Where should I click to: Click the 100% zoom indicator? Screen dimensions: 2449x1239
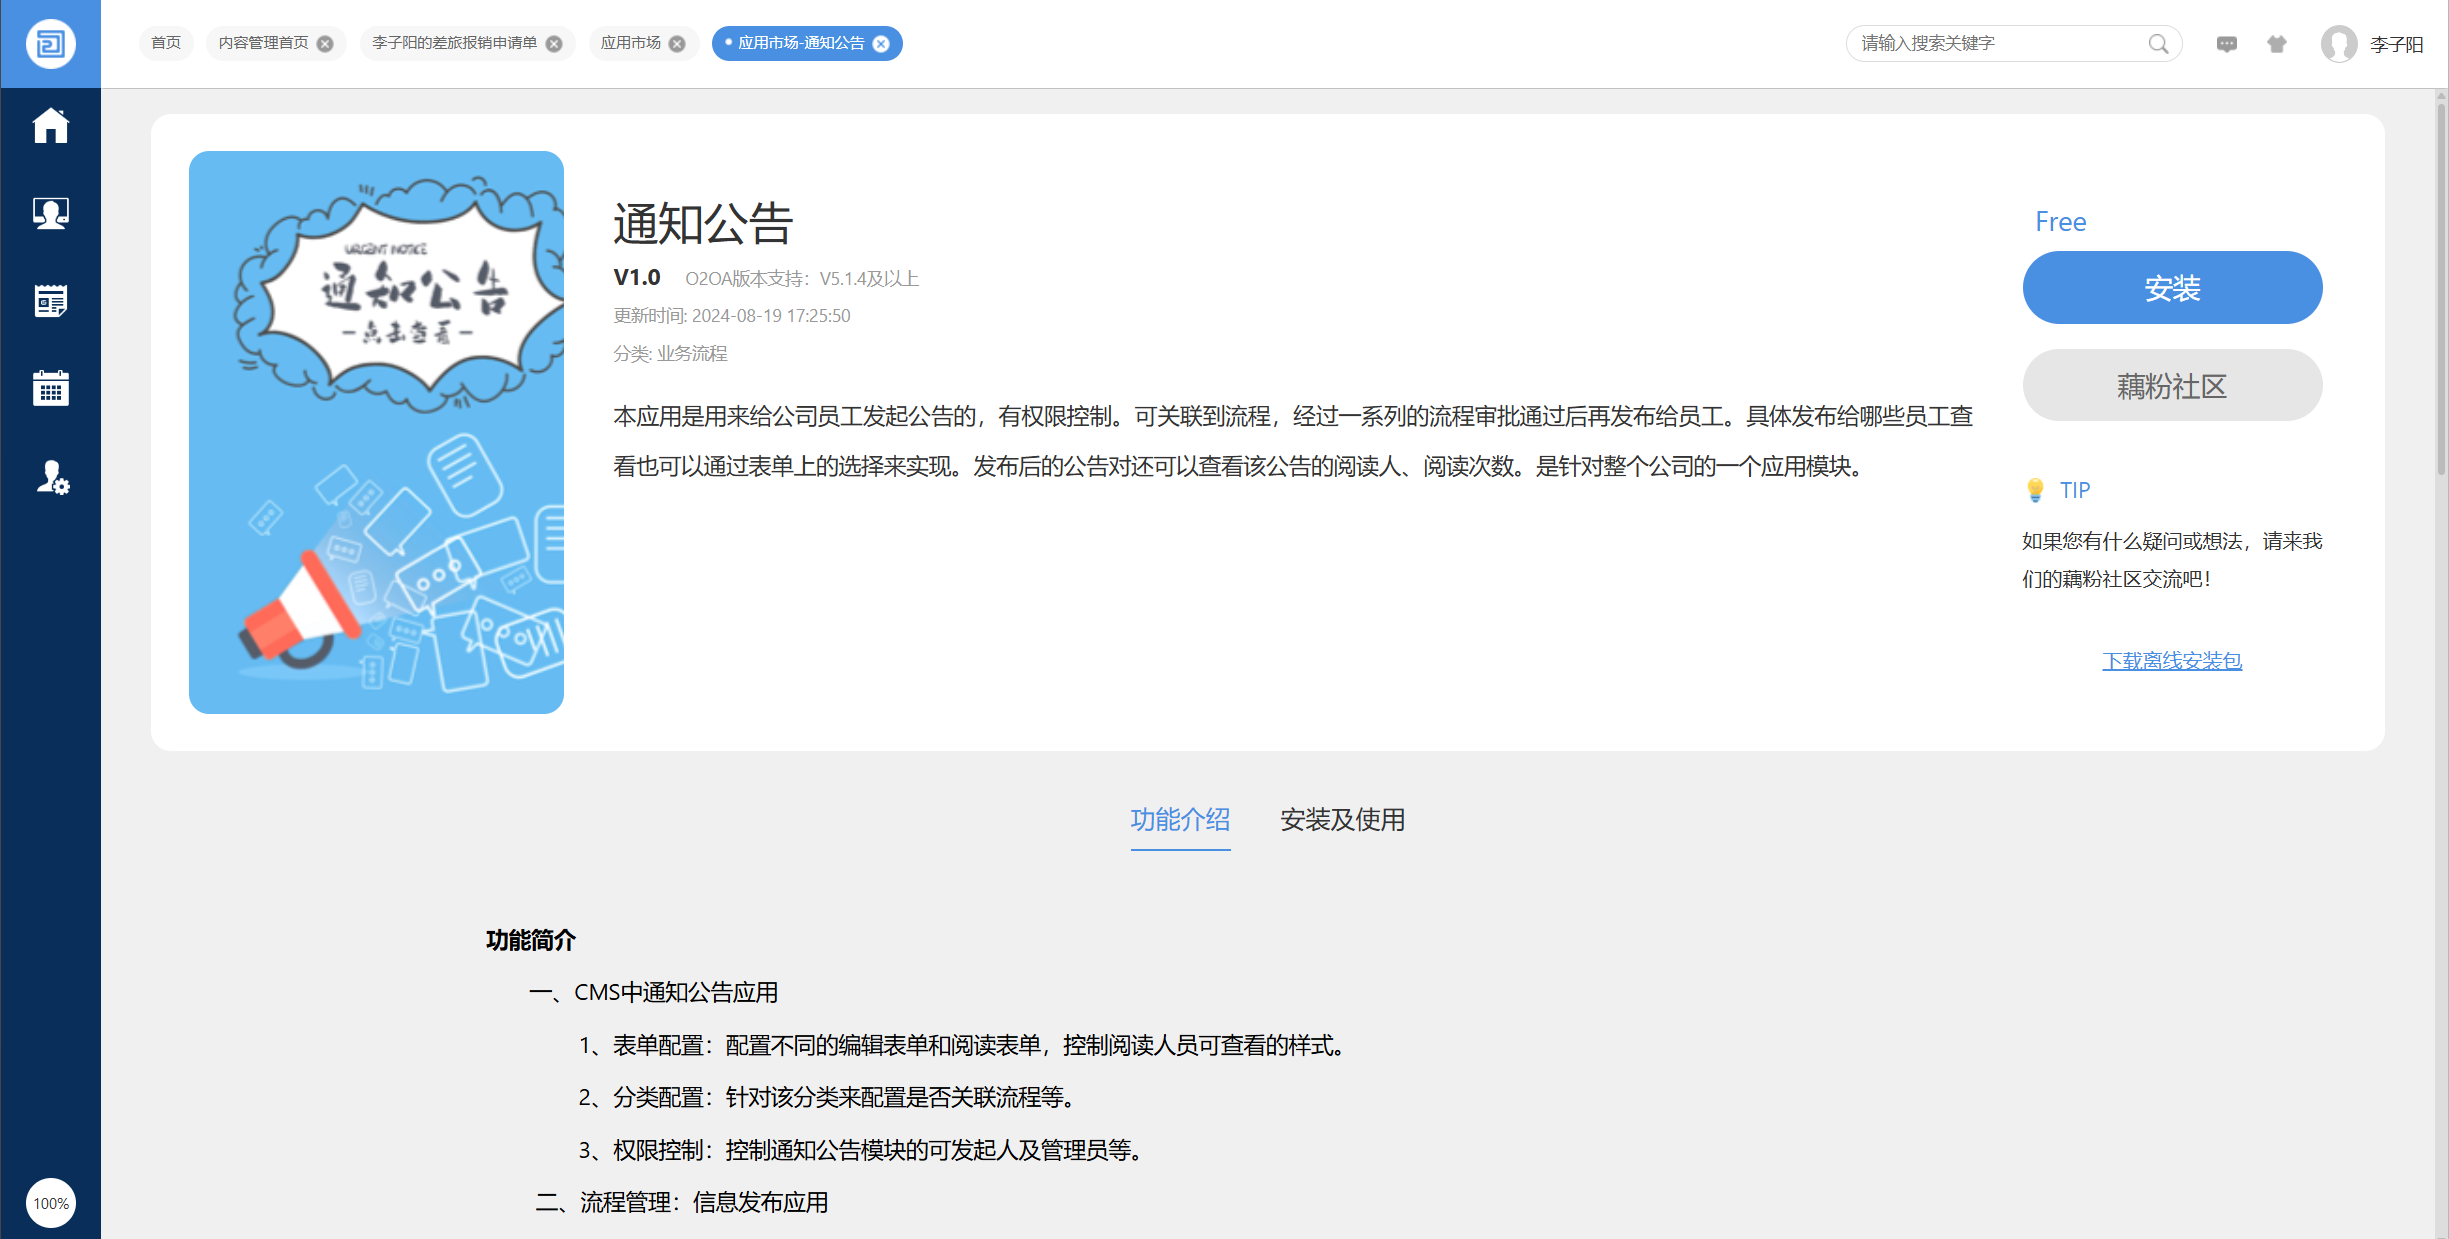click(x=50, y=1203)
